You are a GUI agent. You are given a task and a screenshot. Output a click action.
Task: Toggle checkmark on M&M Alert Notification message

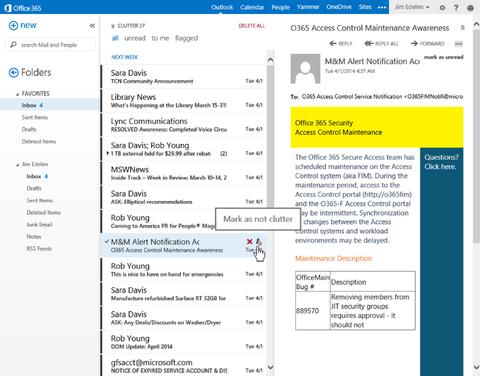[106, 241]
